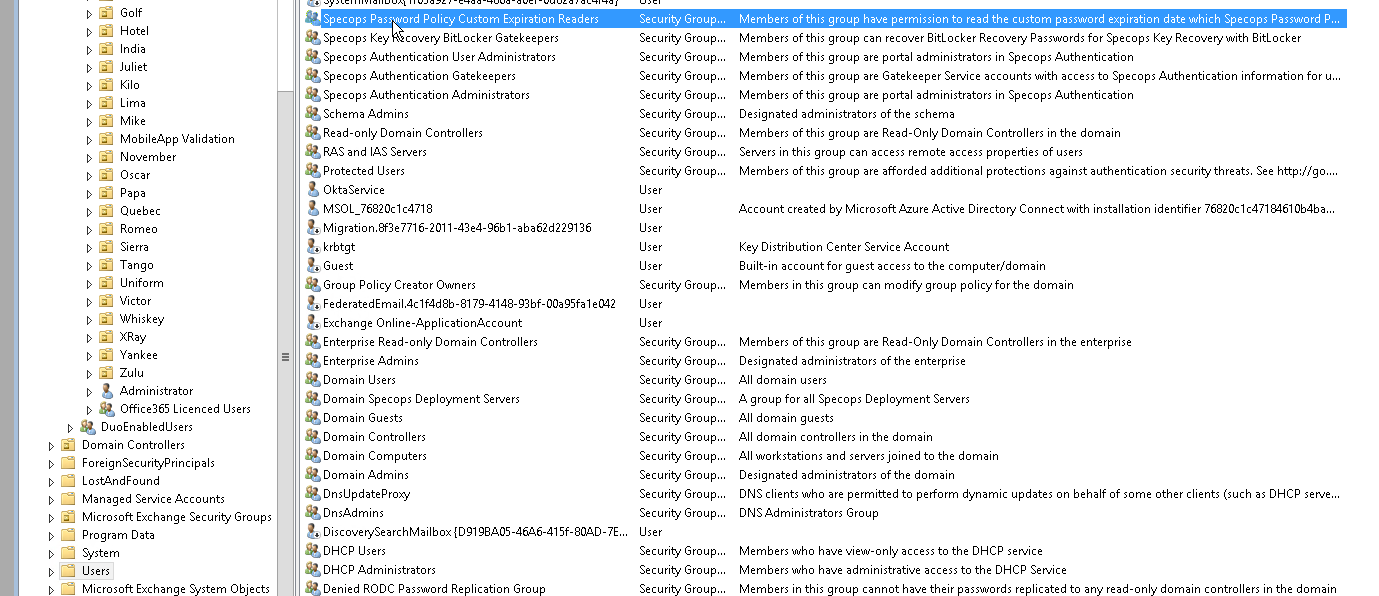1379x596 pixels.
Task: Expand the Quebec OU node
Action: click(x=89, y=212)
